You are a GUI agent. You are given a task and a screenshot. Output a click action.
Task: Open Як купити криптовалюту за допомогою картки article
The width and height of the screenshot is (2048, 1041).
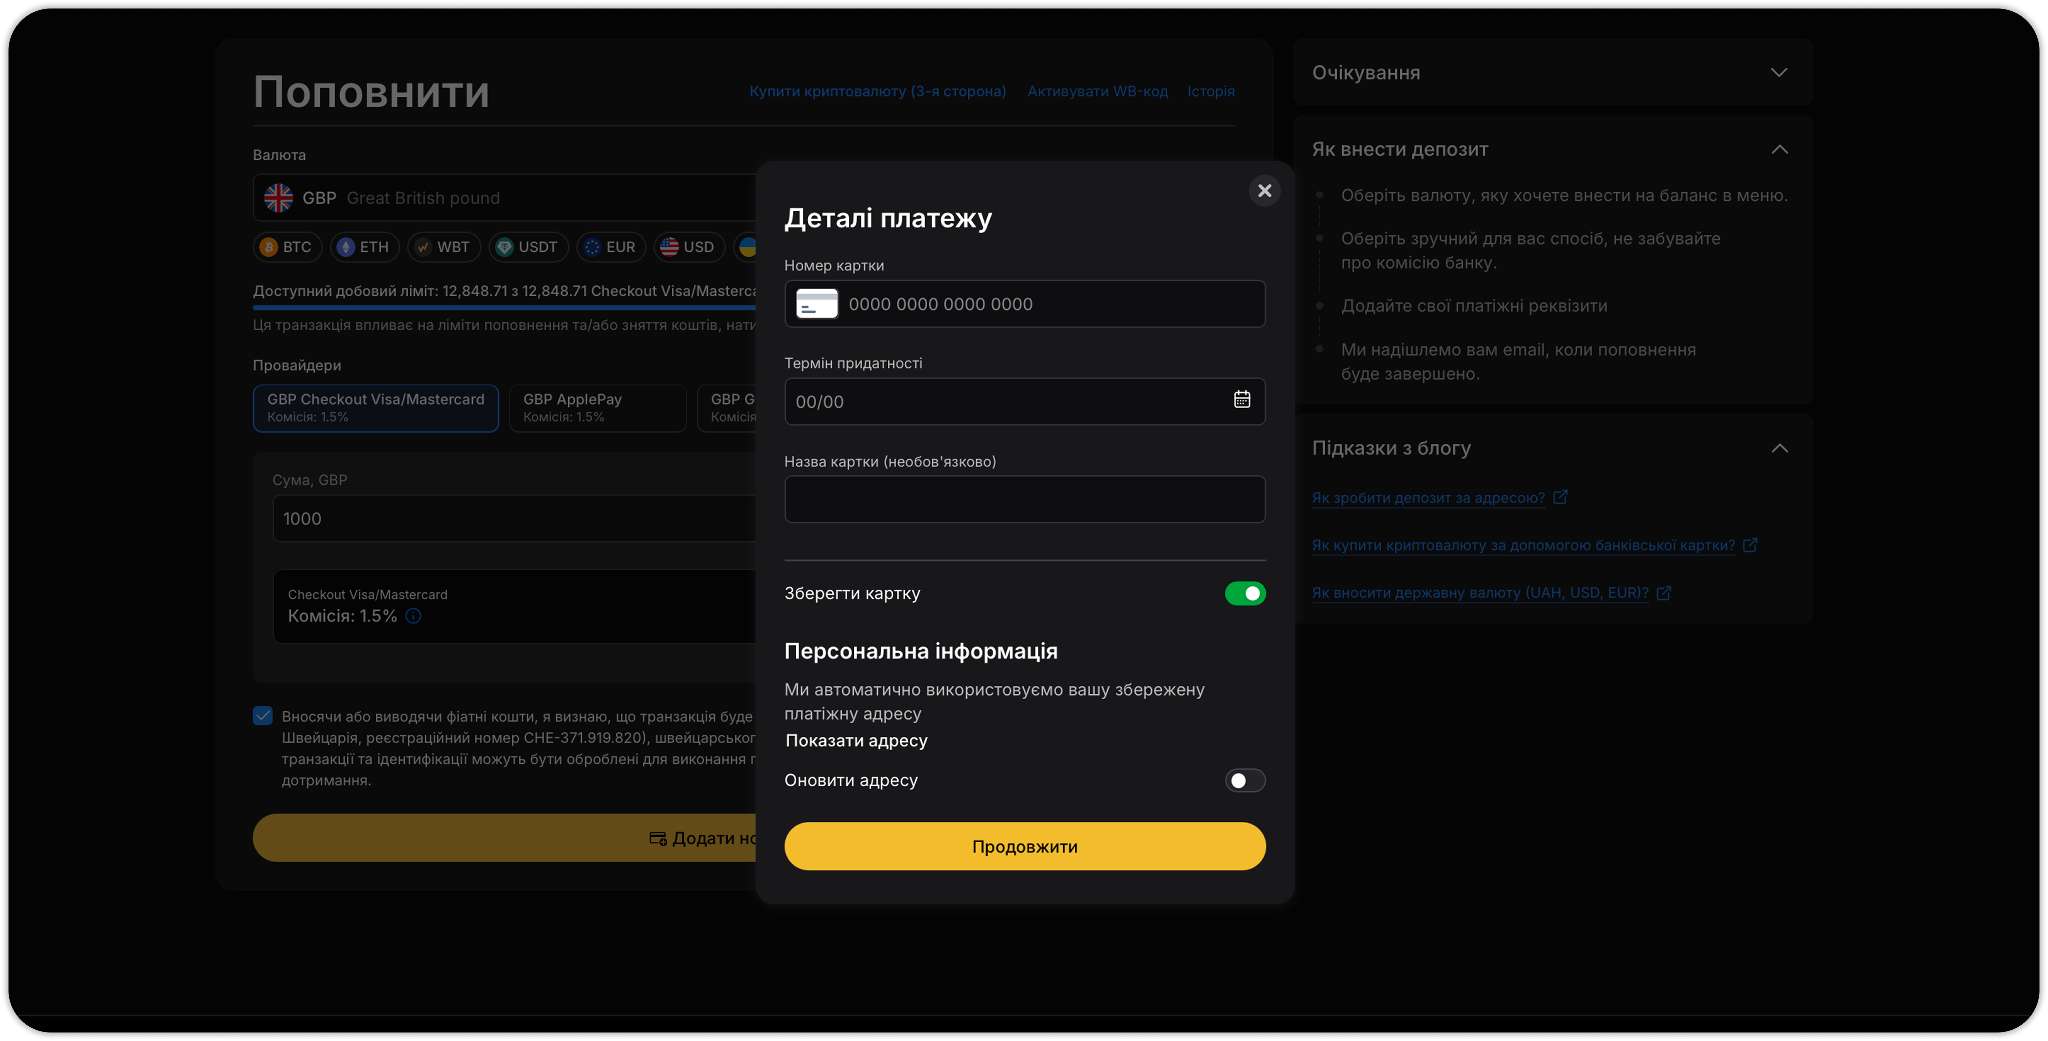point(1523,546)
